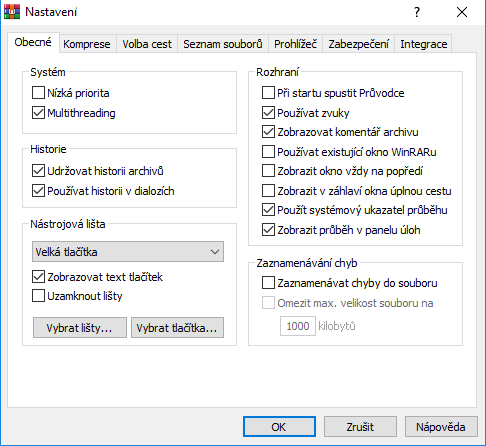
Task: Click Omezit max. velikost souboru checkbox
Action: (268, 303)
